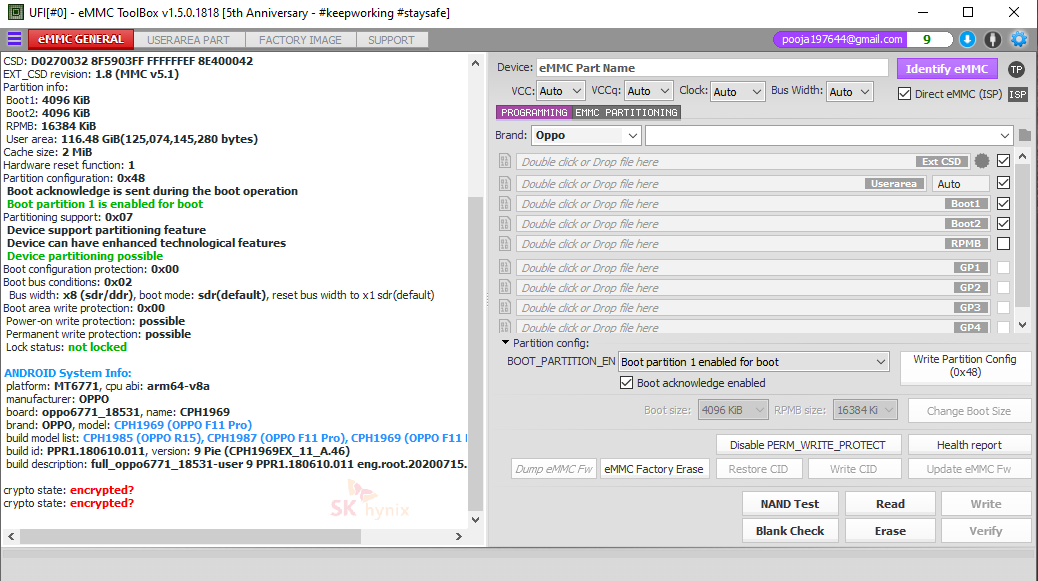Toggle Boot acknowledge enabled checkbox
Image resolution: width=1038 pixels, height=581 pixels.
pyautogui.click(x=626, y=382)
